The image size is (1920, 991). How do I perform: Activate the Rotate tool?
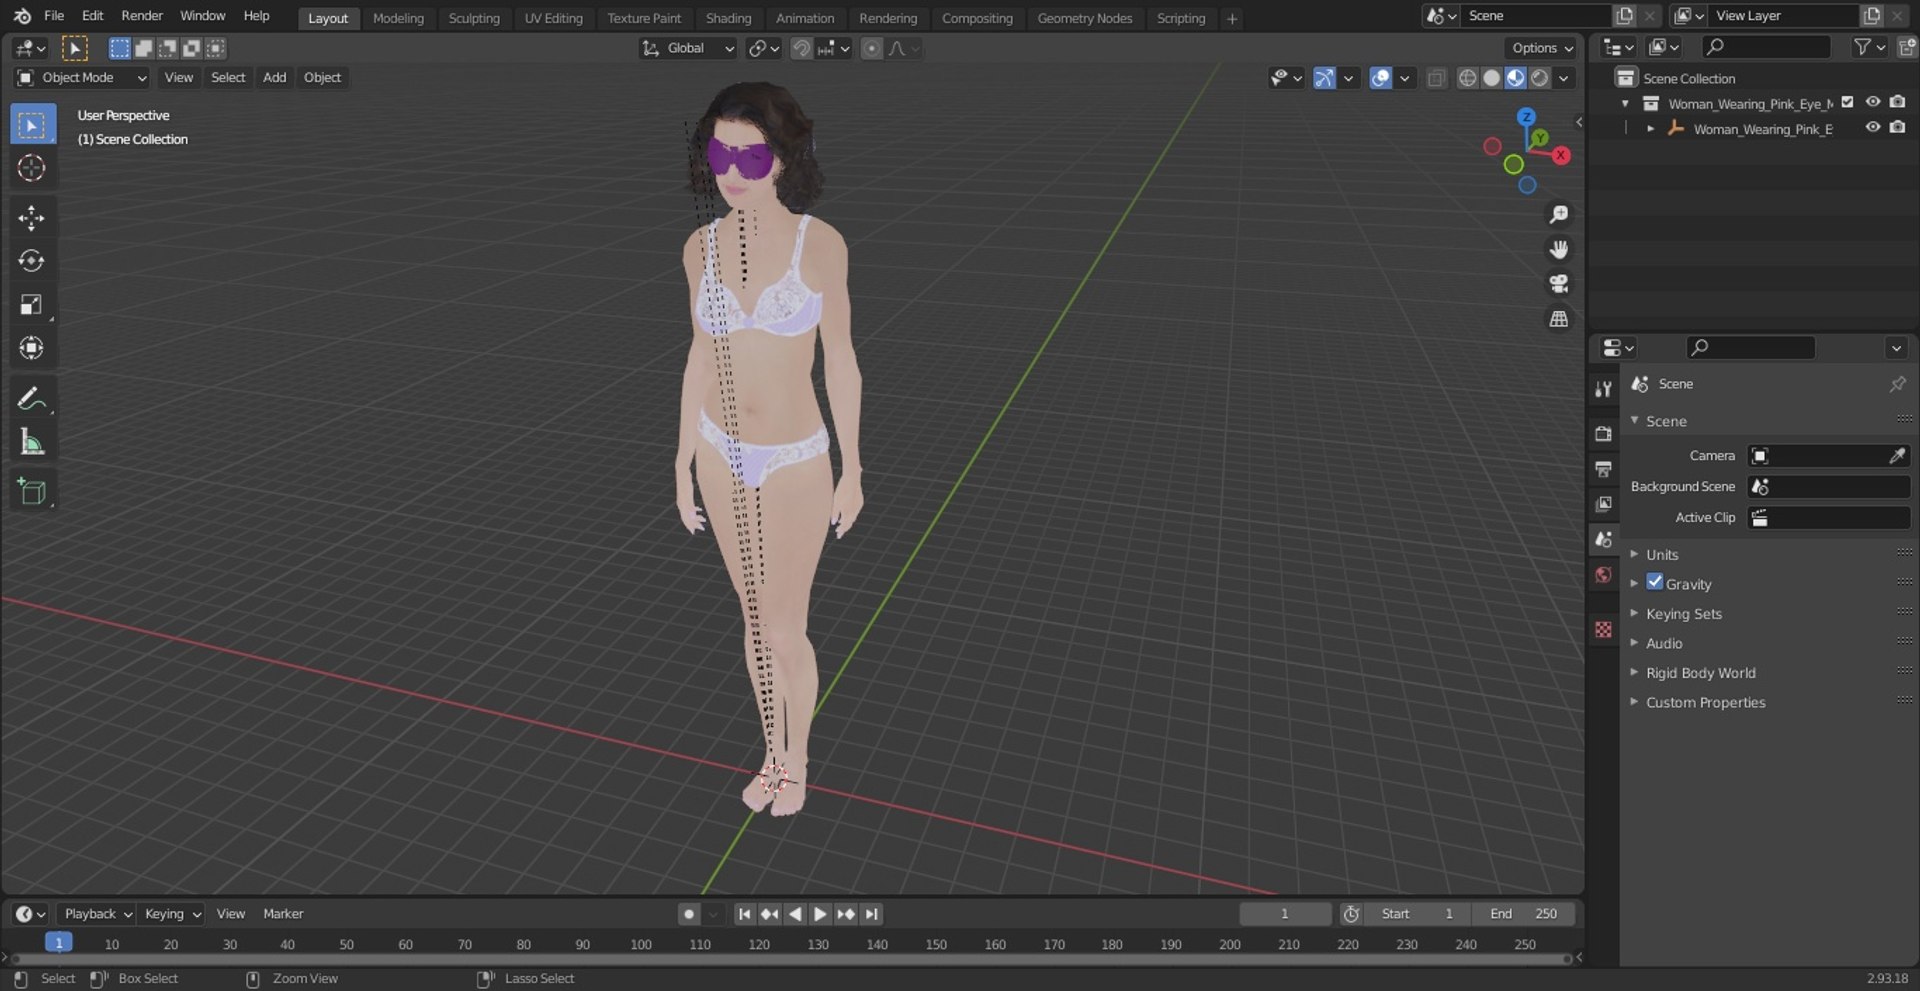(32, 261)
